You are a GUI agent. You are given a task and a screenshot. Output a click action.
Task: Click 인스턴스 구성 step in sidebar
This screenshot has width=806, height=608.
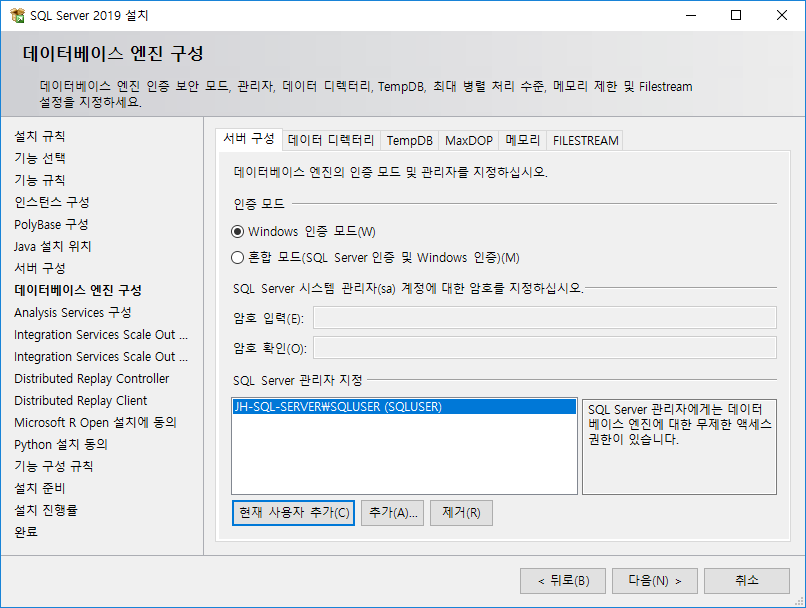pyautogui.click(x=51, y=202)
